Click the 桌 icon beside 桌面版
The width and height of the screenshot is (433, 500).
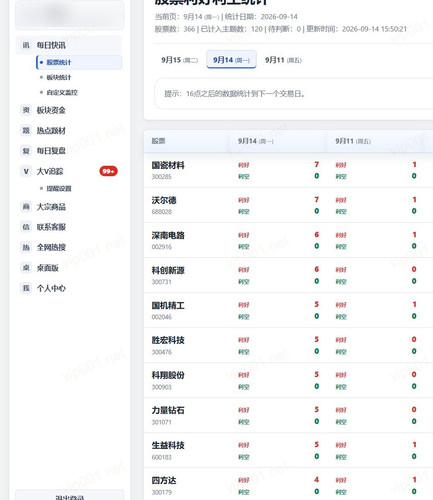pos(26,268)
